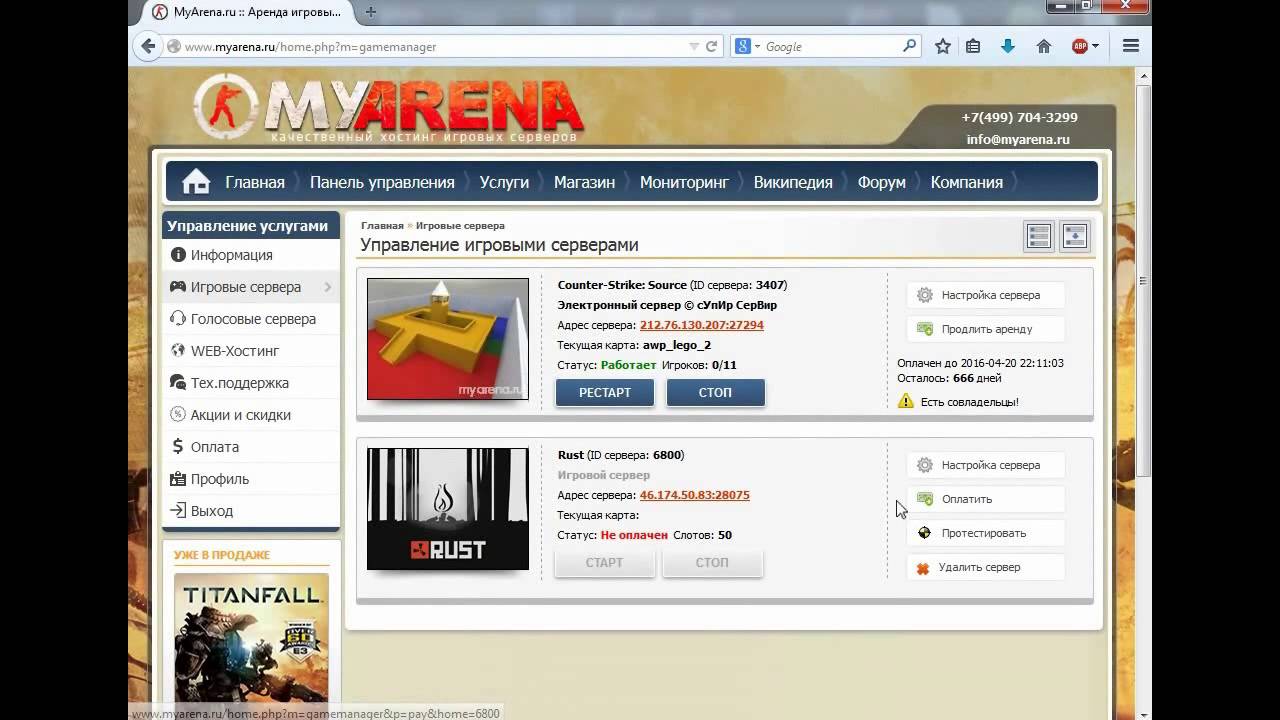Click the site home icon in navbar
The image size is (1280, 720).
[x=196, y=182]
